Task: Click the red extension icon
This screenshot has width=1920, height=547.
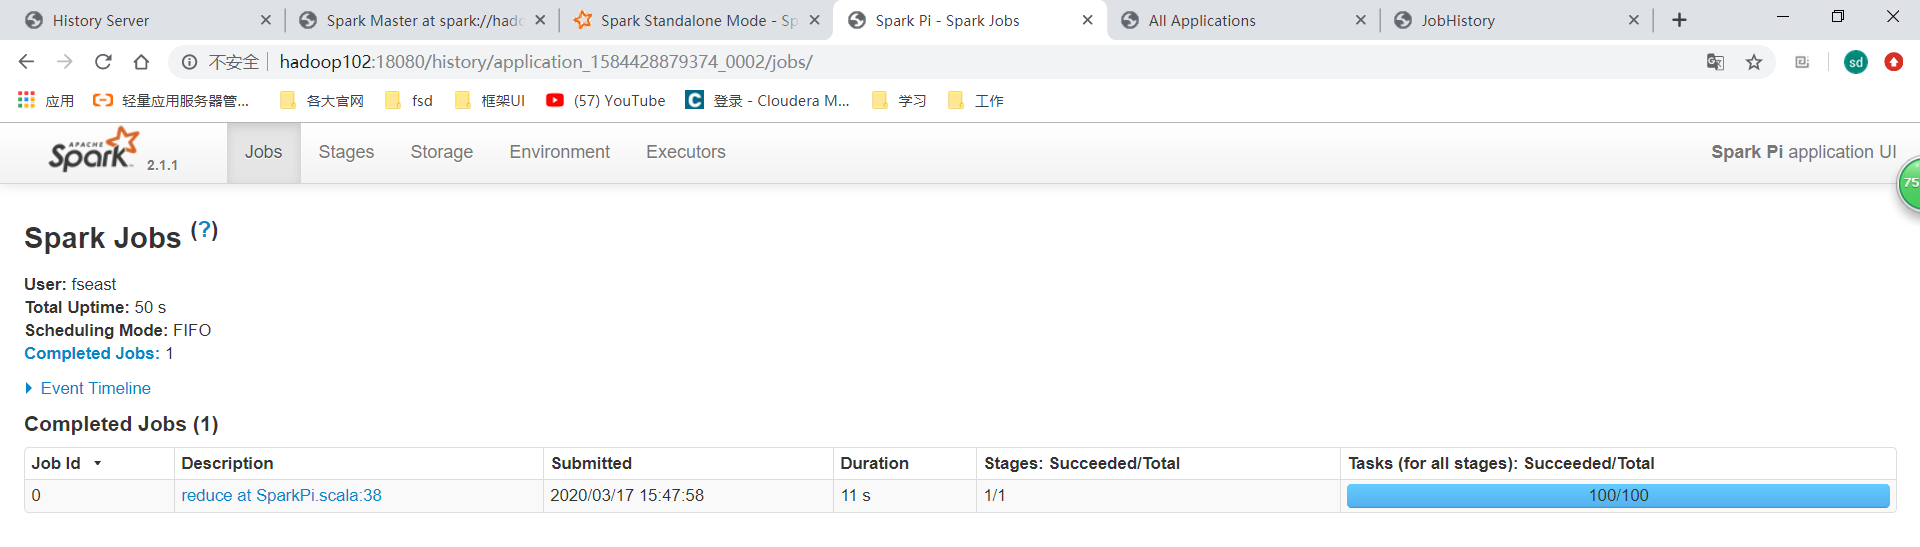Action: (1894, 62)
